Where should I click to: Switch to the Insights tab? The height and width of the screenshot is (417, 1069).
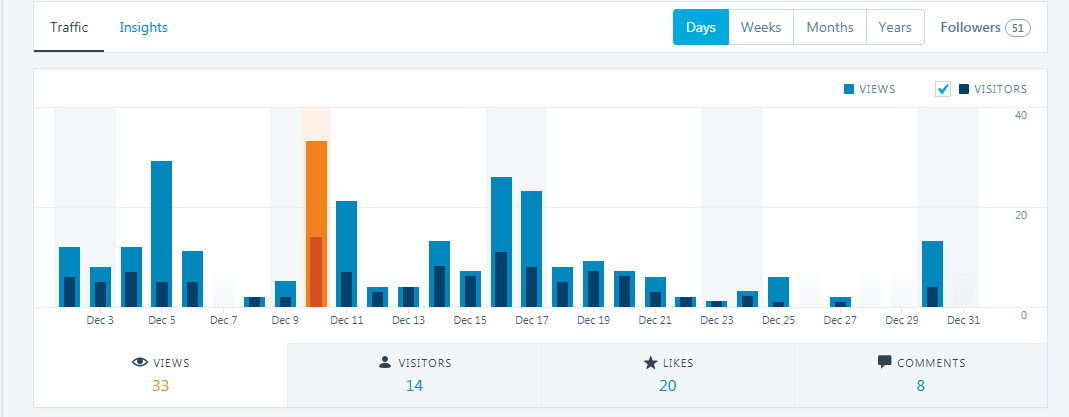(x=143, y=28)
